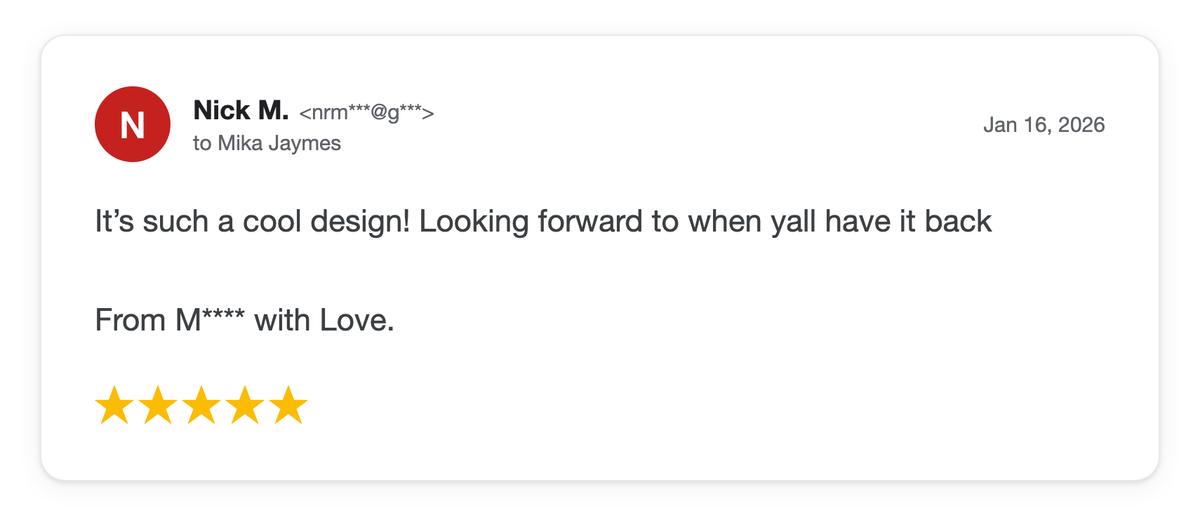Image resolution: width=1200 pixels, height=527 pixels.
Task: Click the Jan 16, 2026 date
Action: 1044,125
